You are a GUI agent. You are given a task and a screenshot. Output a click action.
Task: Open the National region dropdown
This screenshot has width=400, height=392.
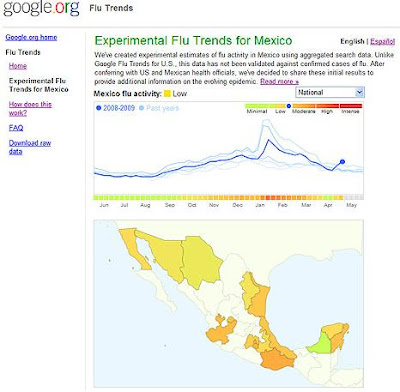pyautogui.click(x=330, y=92)
